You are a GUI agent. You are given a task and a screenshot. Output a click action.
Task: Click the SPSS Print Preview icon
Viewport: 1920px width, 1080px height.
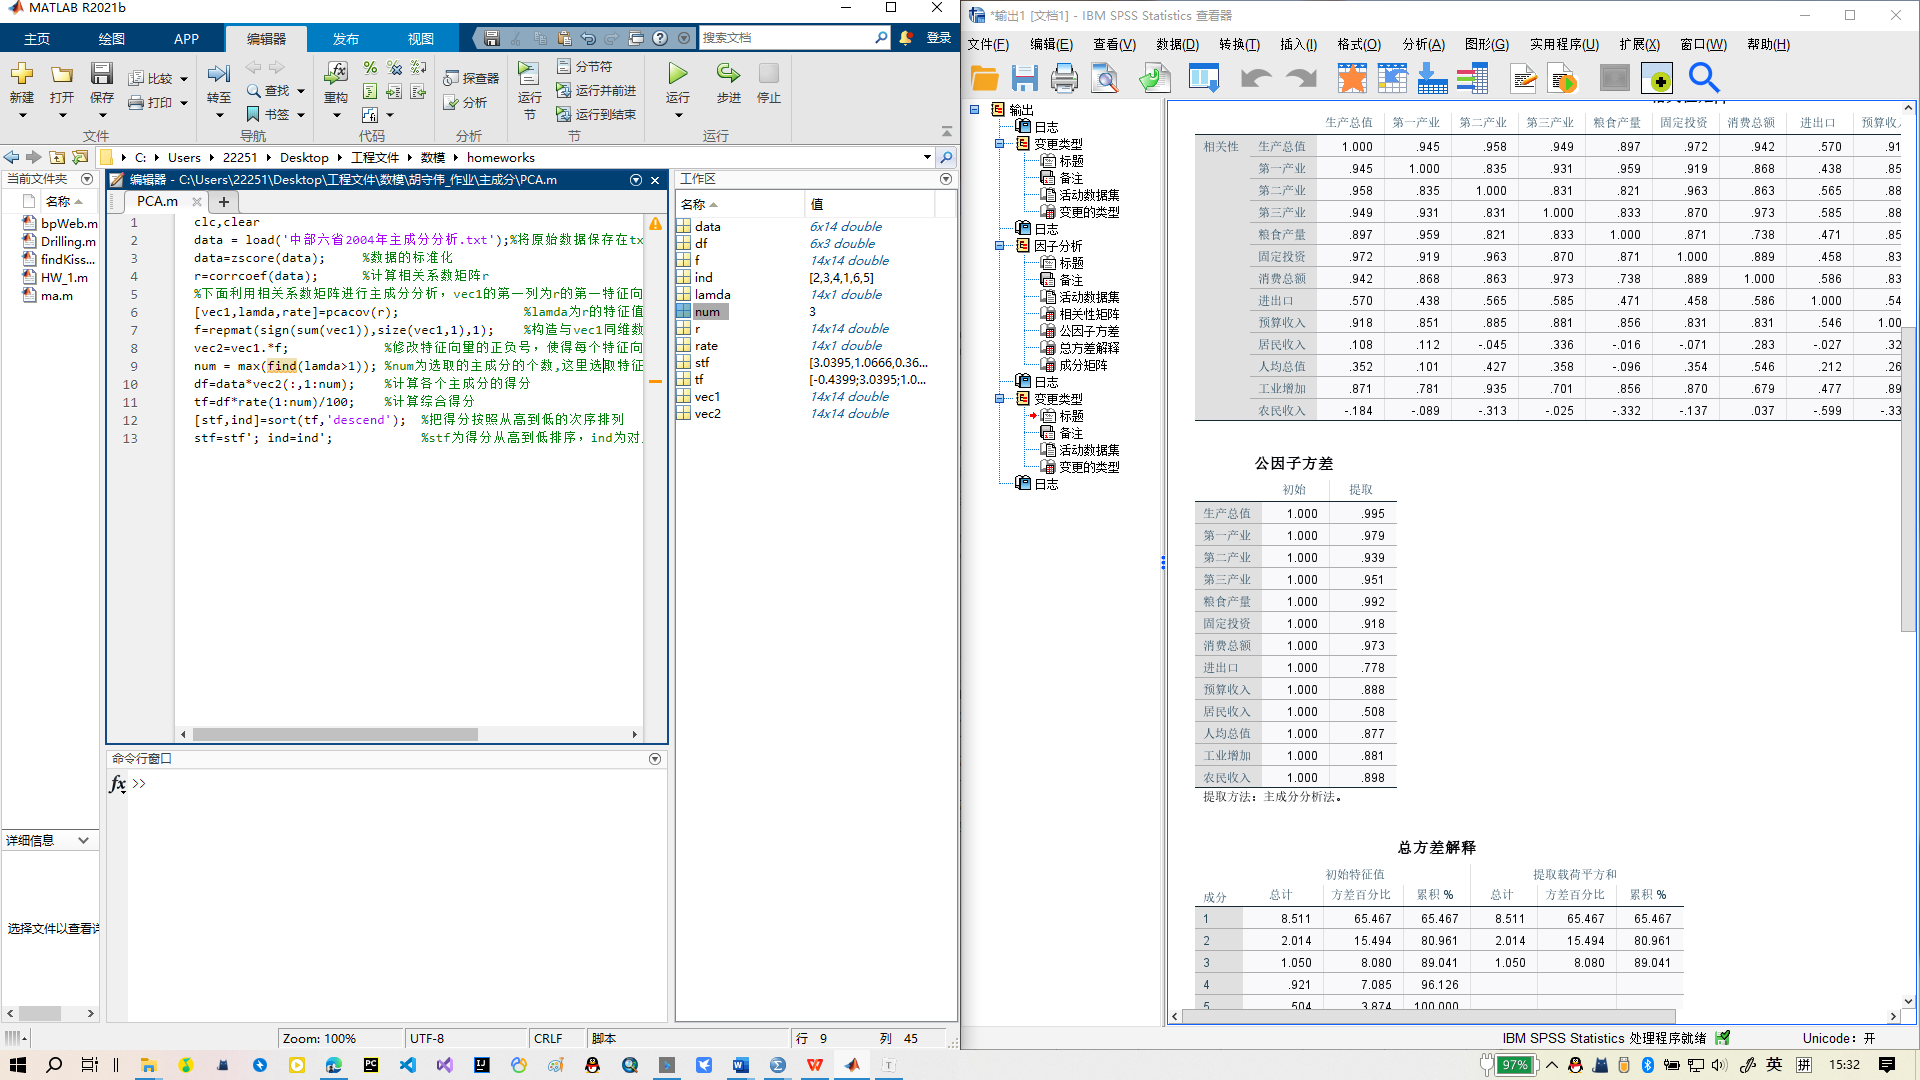(x=1105, y=78)
